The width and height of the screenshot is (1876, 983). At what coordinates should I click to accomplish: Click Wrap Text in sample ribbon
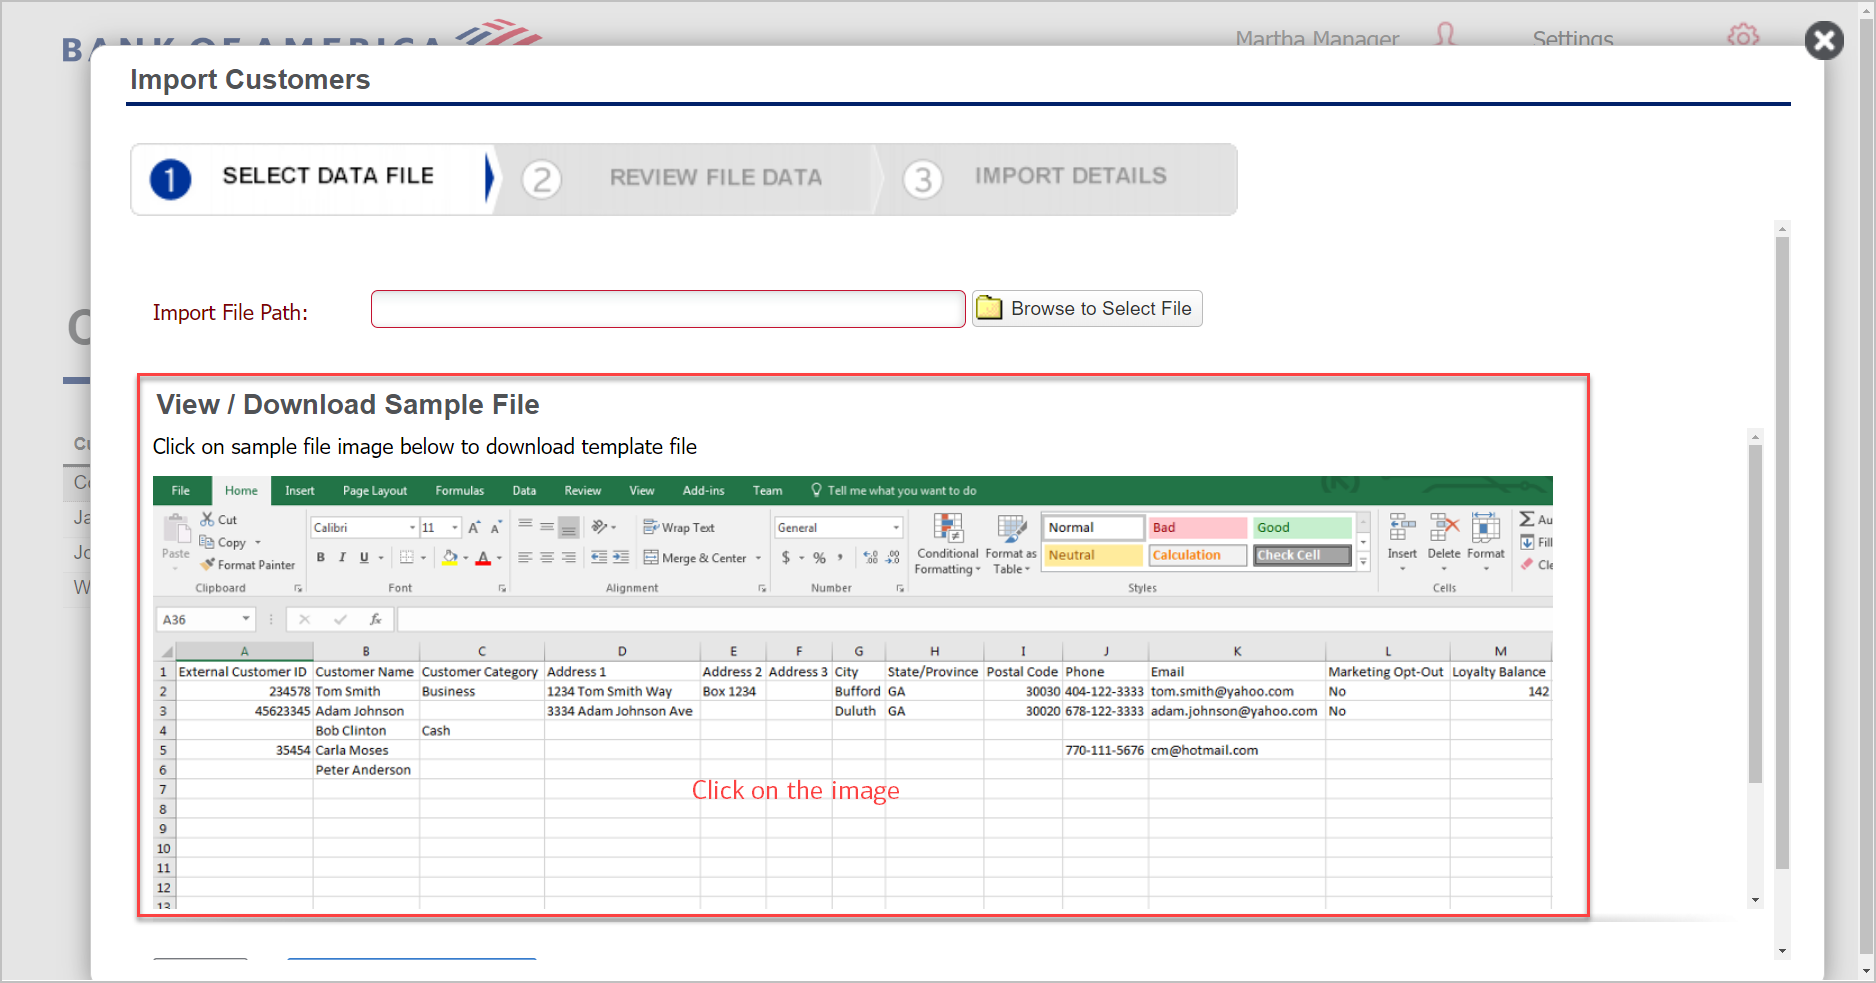(679, 527)
